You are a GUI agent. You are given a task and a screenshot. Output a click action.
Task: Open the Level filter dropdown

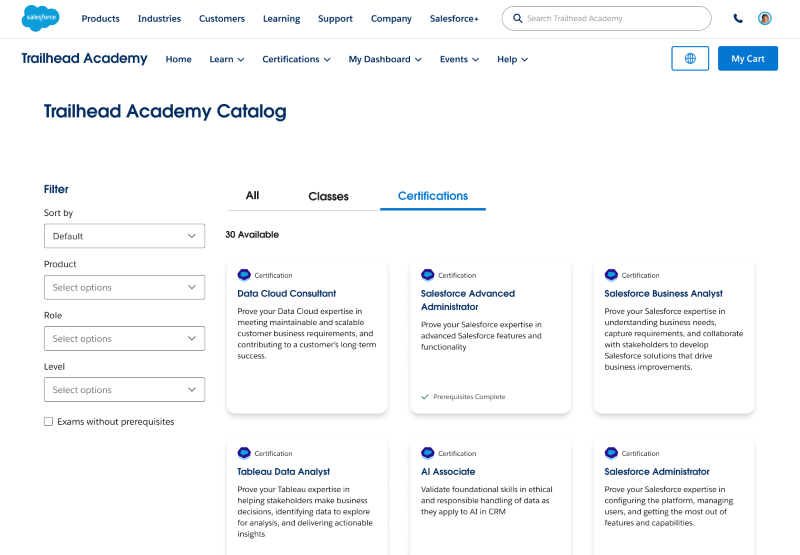124,390
